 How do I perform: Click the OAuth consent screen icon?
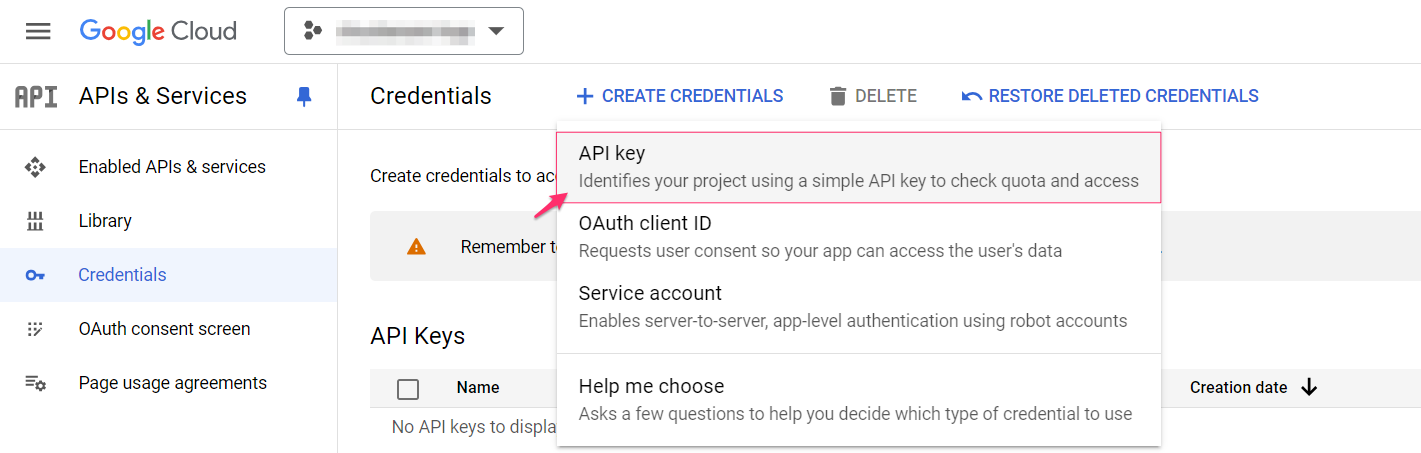tap(35, 329)
